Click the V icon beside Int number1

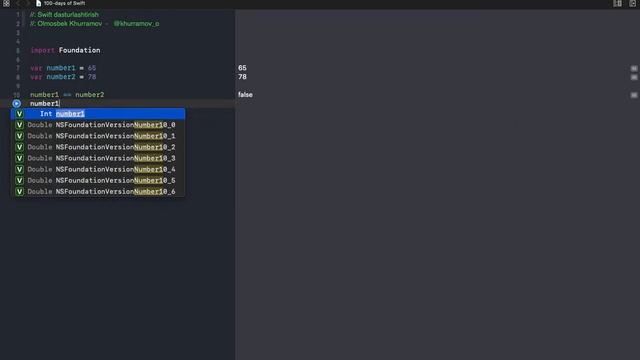click(x=19, y=114)
